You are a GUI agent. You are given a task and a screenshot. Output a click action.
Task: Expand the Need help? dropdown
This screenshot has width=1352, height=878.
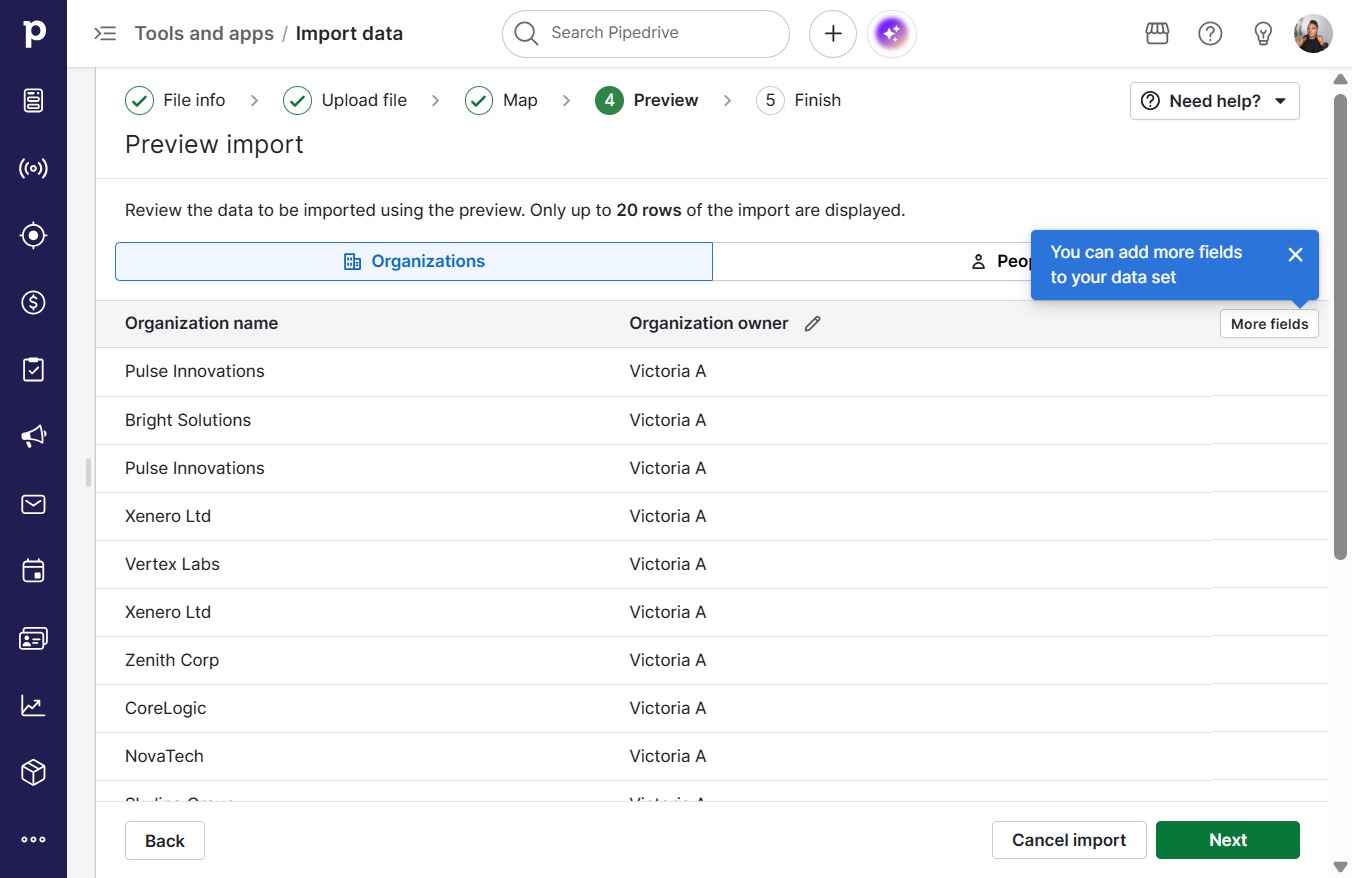click(1215, 101)
